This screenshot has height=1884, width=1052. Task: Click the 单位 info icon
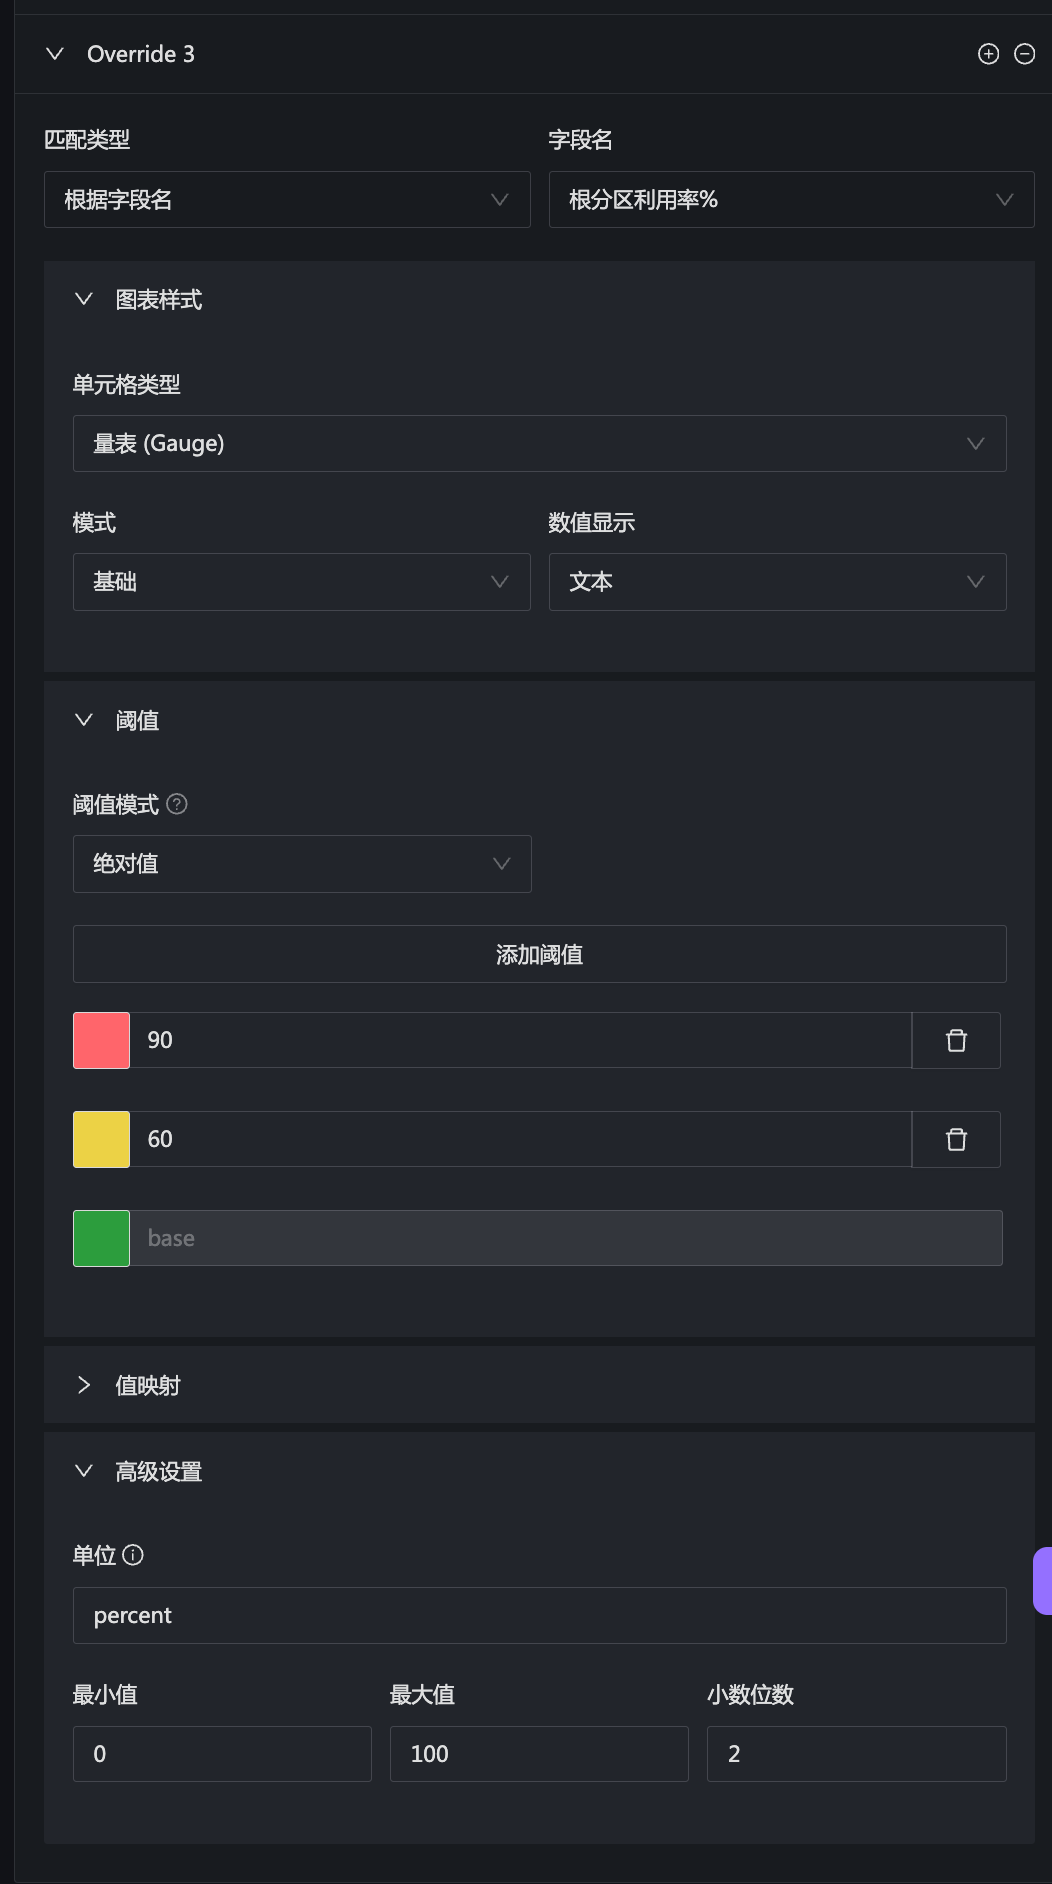tap(133, 1555)
